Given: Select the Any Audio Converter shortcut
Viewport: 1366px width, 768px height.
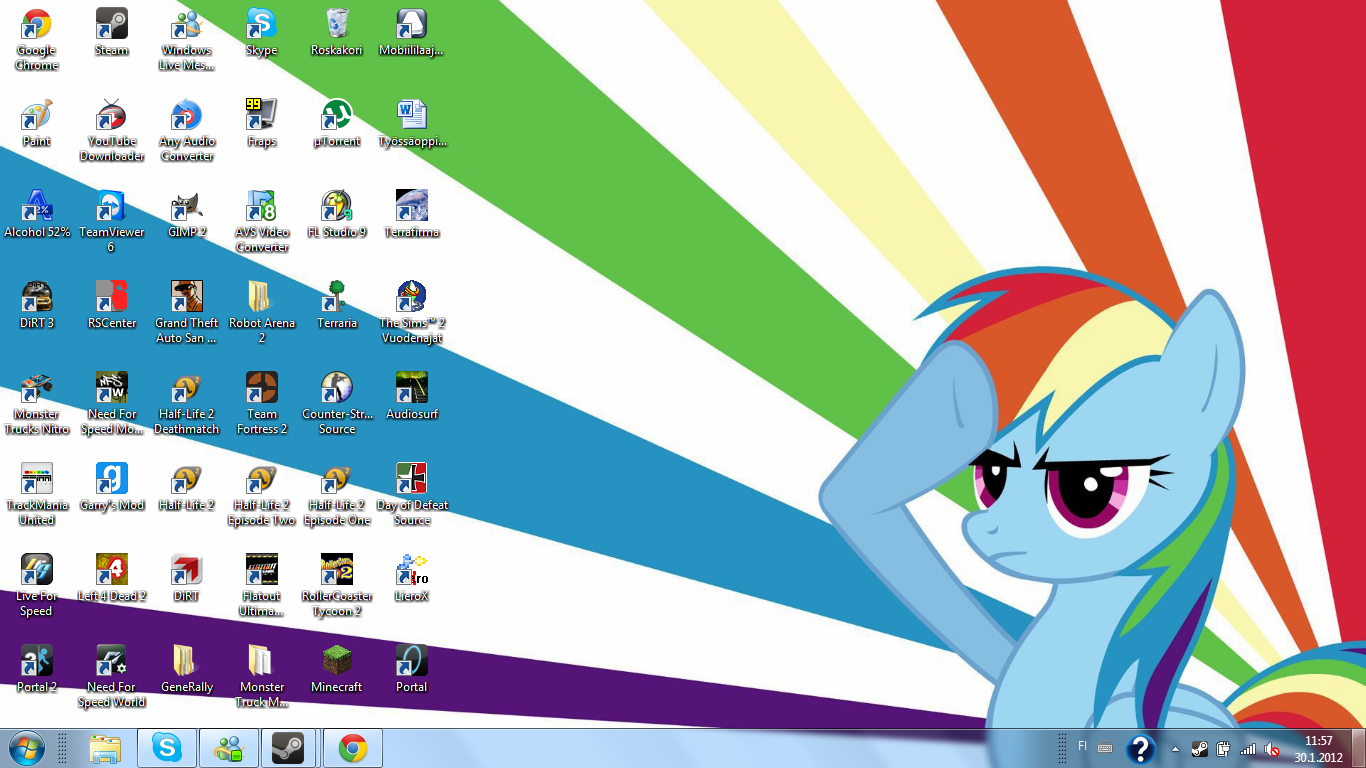Looking at the screenshot, I should point(187,131).
